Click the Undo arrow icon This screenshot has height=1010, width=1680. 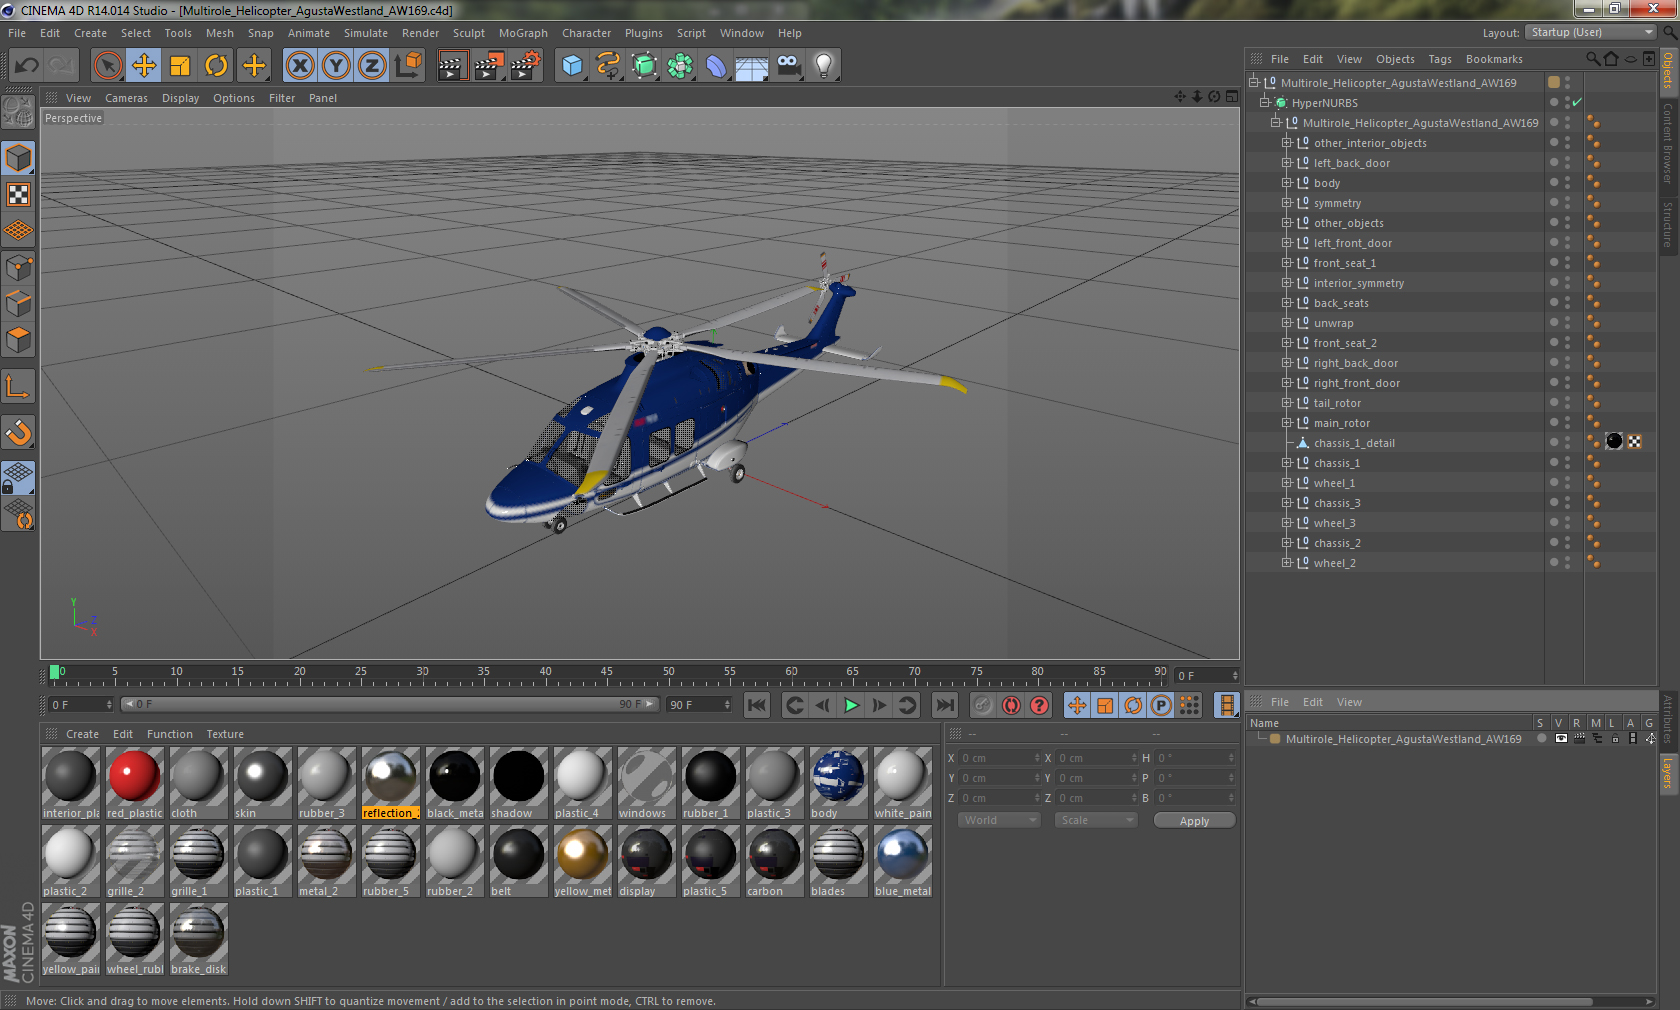[x=27, y=66]
